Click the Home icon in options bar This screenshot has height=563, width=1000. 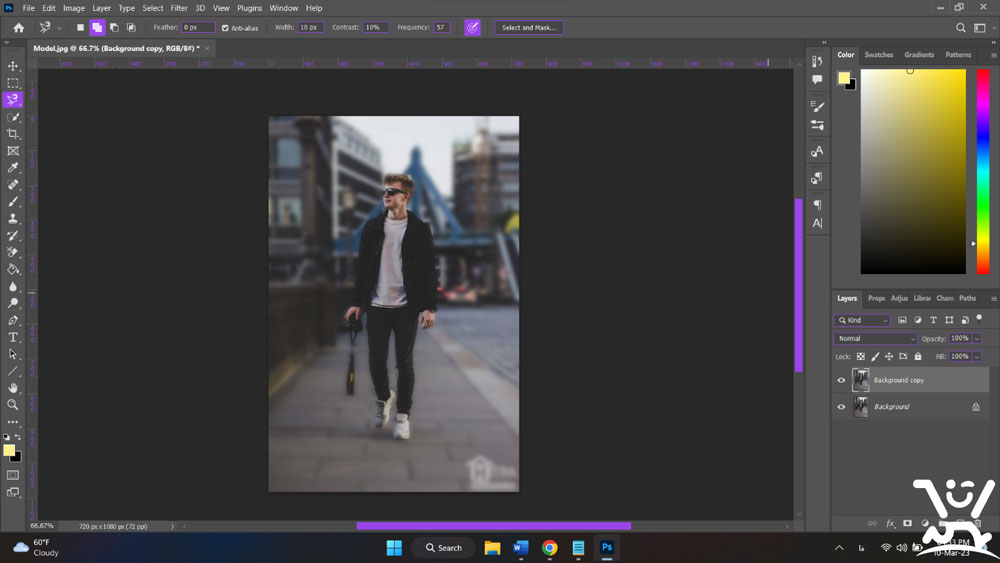18,27
